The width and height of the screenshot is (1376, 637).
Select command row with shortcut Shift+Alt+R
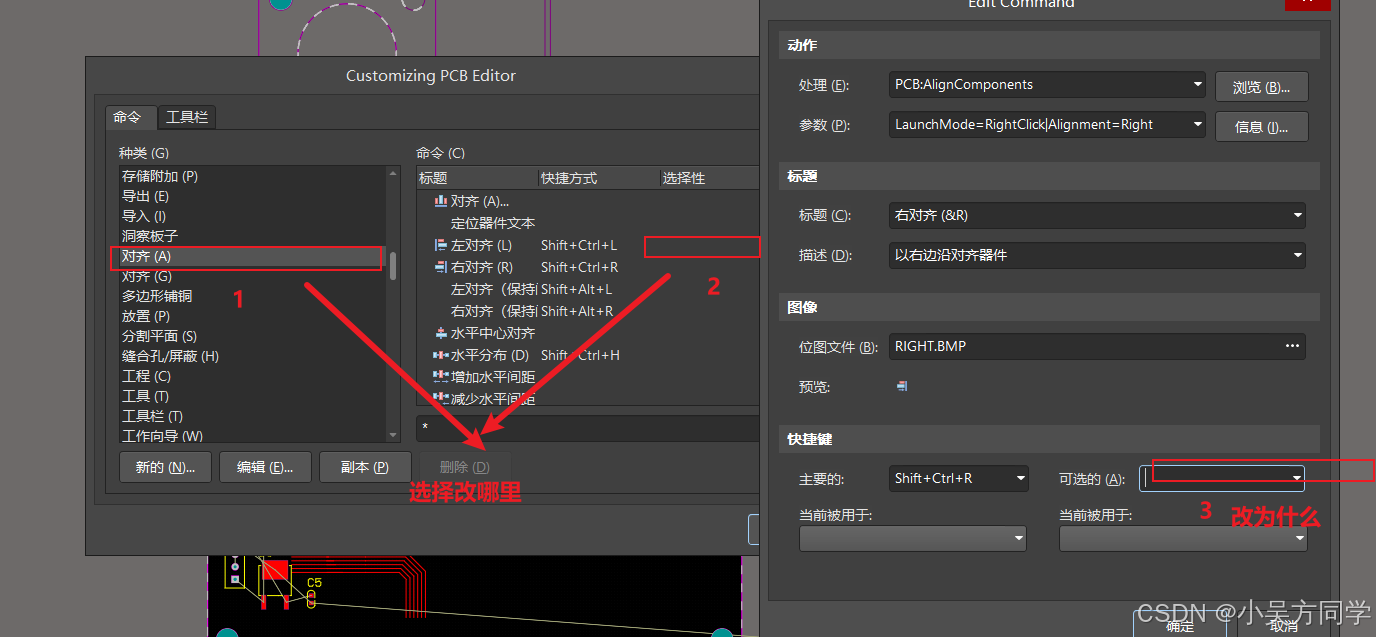point(588,311)
